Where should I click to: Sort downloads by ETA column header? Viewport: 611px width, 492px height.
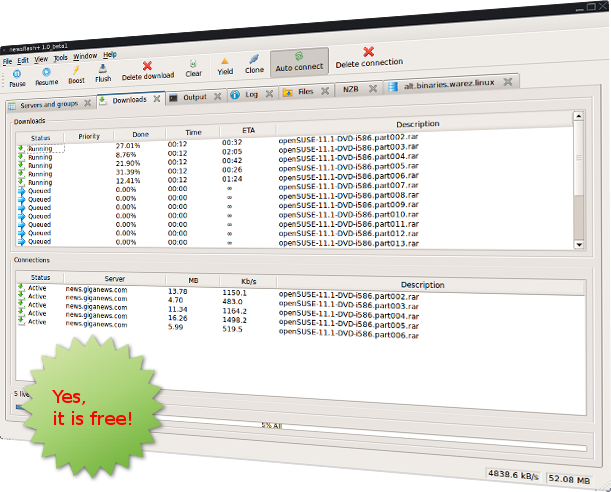(x=248, y=130)
